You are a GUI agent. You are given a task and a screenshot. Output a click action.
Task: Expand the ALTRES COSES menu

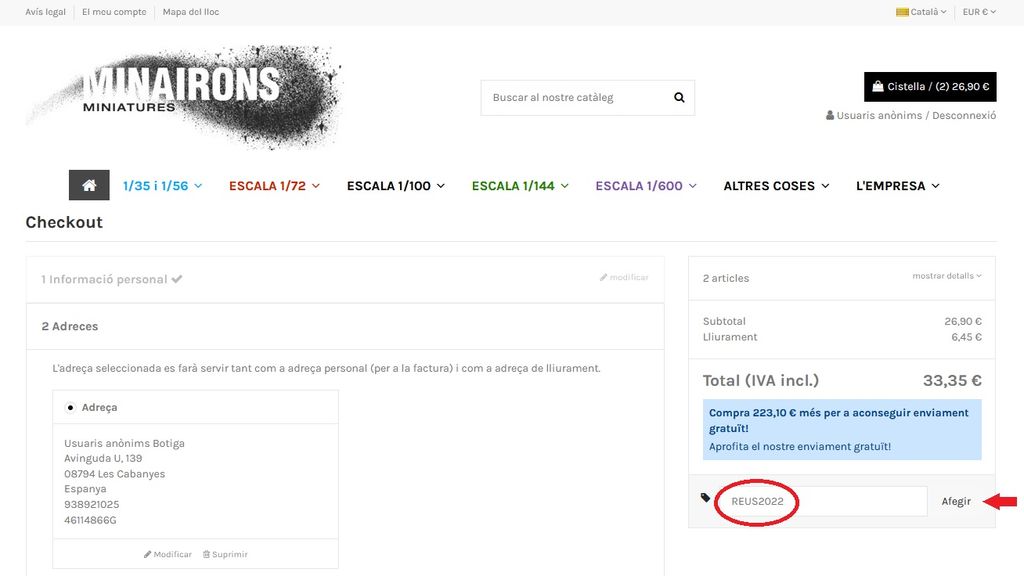pos(776,185)
